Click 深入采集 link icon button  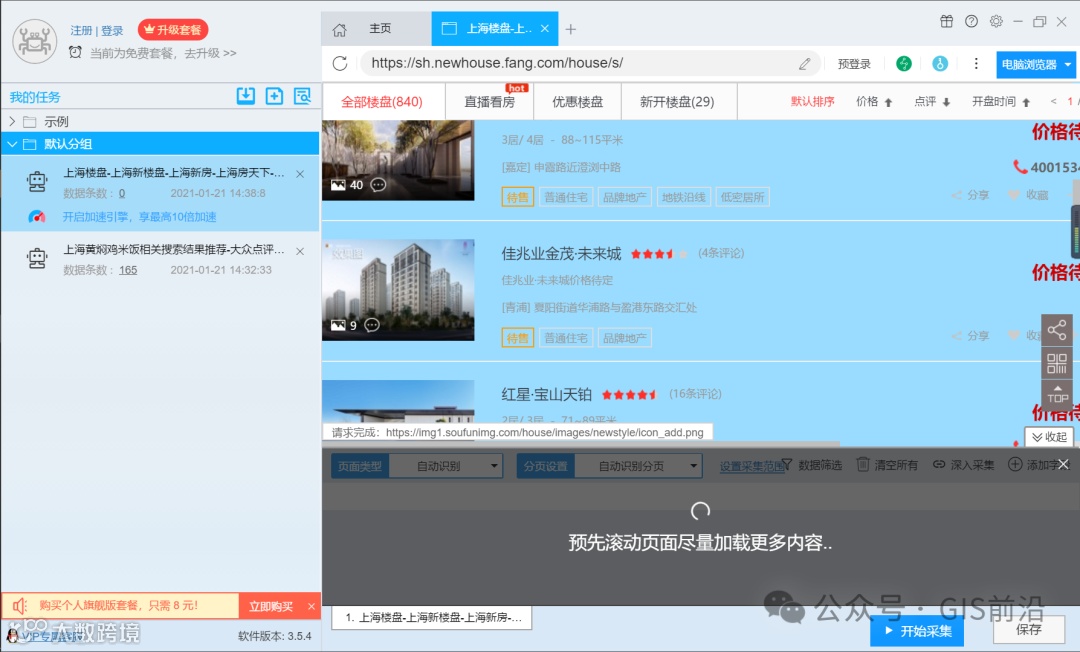[964, 465]
